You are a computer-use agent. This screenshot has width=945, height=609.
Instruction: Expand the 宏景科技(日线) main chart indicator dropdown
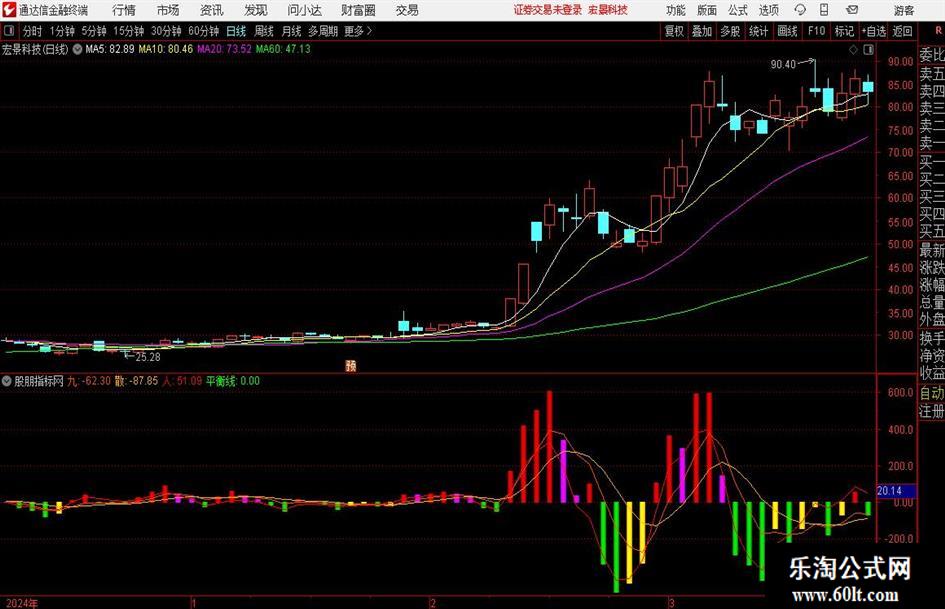[77, 49]
